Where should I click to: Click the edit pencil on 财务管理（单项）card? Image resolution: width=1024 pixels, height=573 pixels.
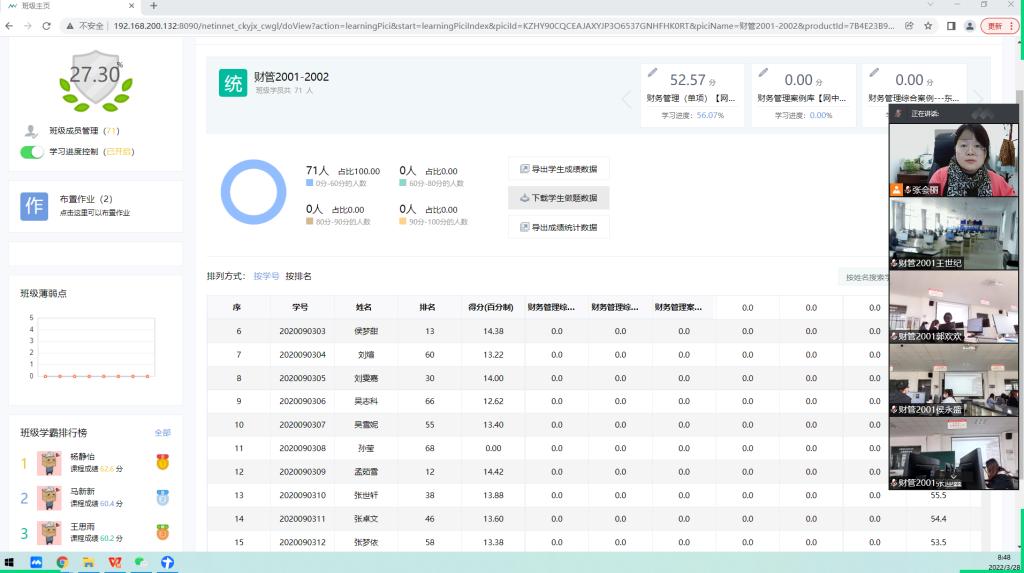point(653,72)
